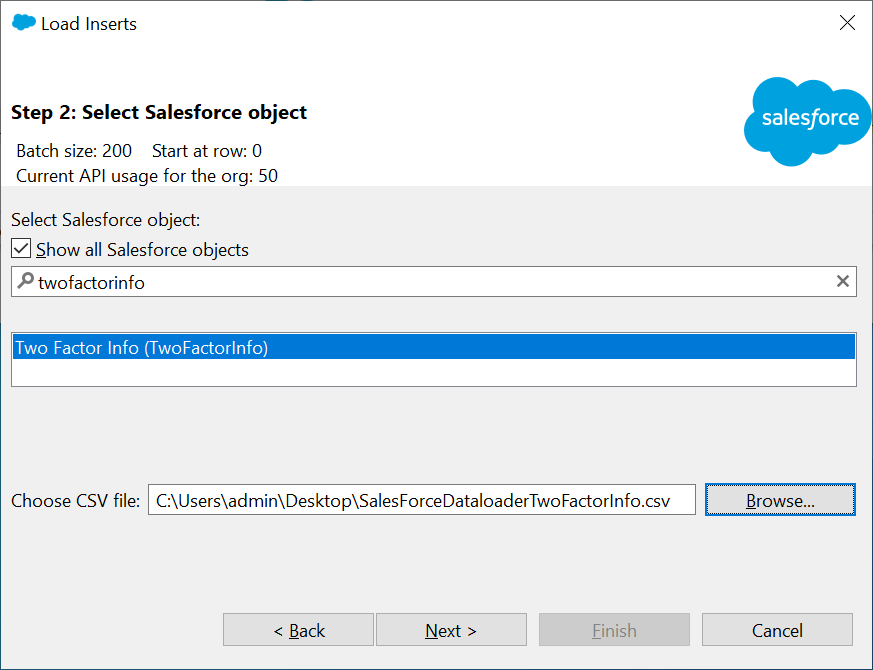Click the greyed-out Finish button

click(x=614, y=630)
